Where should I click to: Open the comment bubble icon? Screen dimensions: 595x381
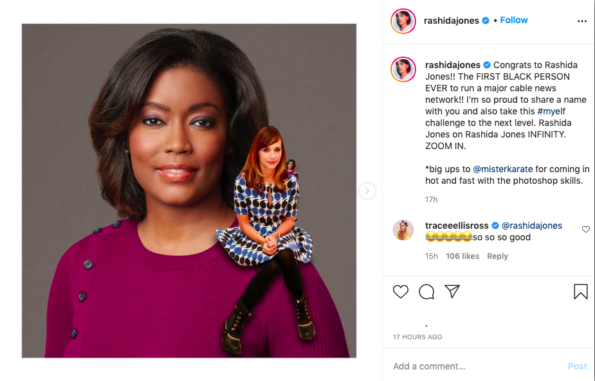coord(427,291)
